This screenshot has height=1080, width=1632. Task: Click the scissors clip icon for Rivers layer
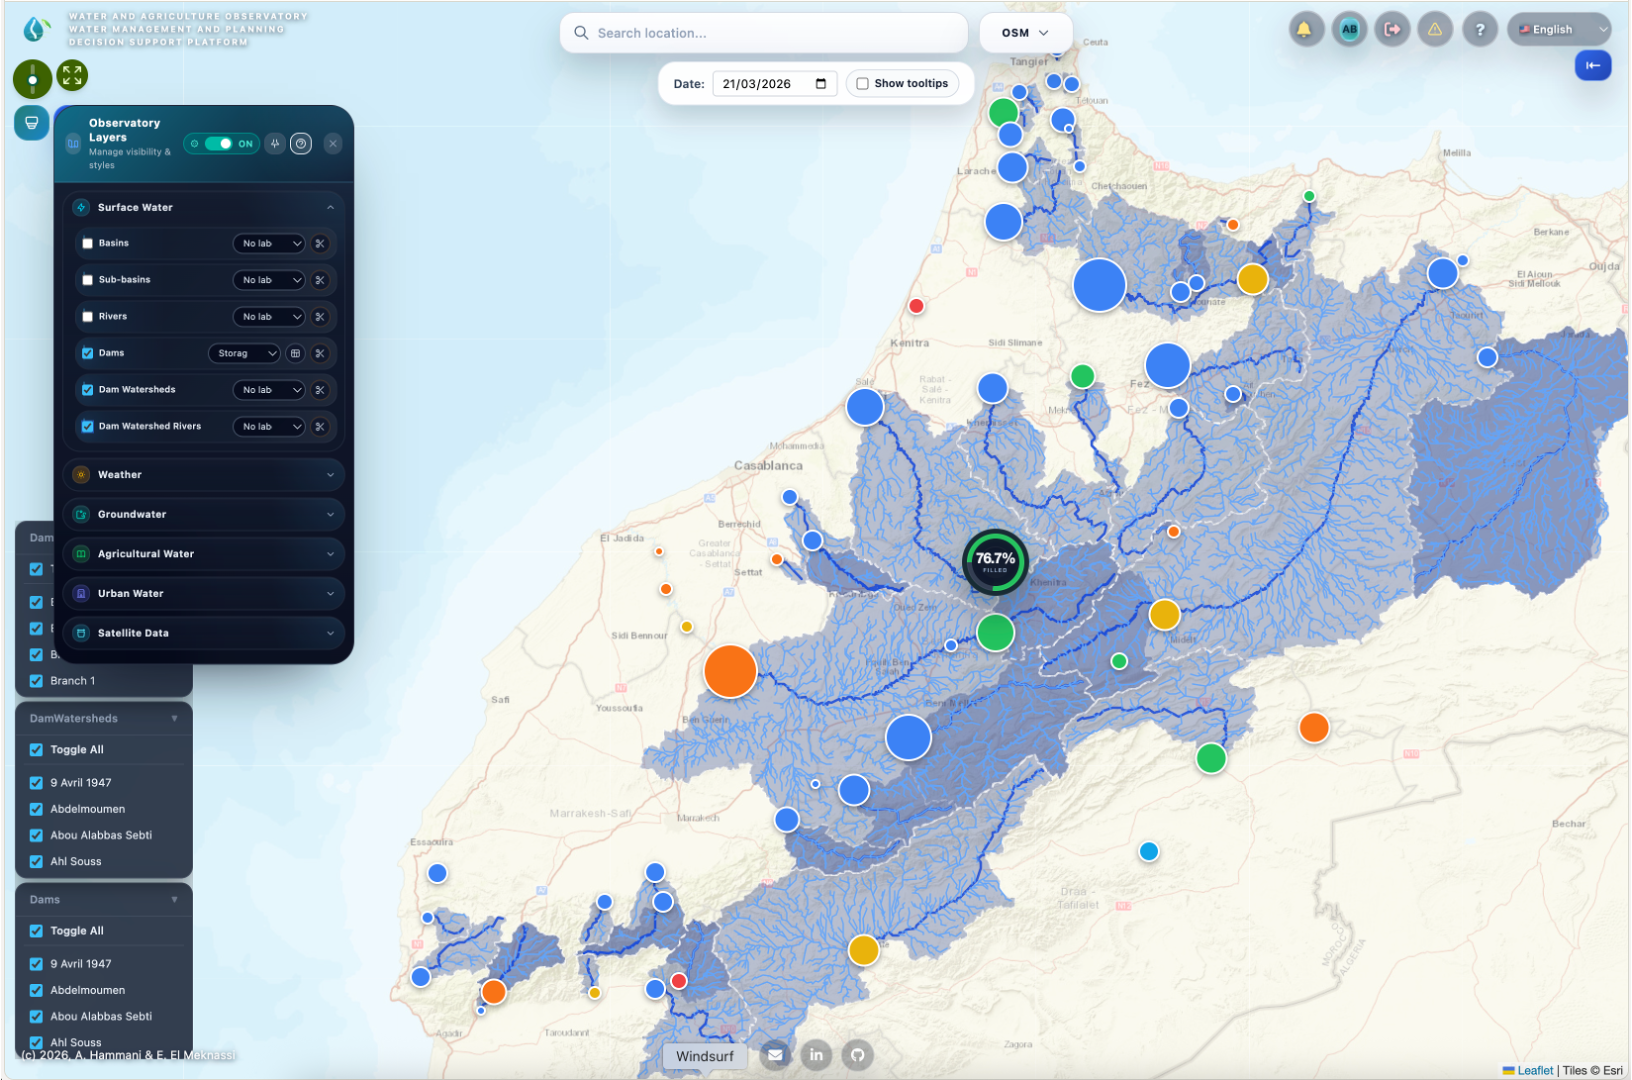[x=320, y=316]
